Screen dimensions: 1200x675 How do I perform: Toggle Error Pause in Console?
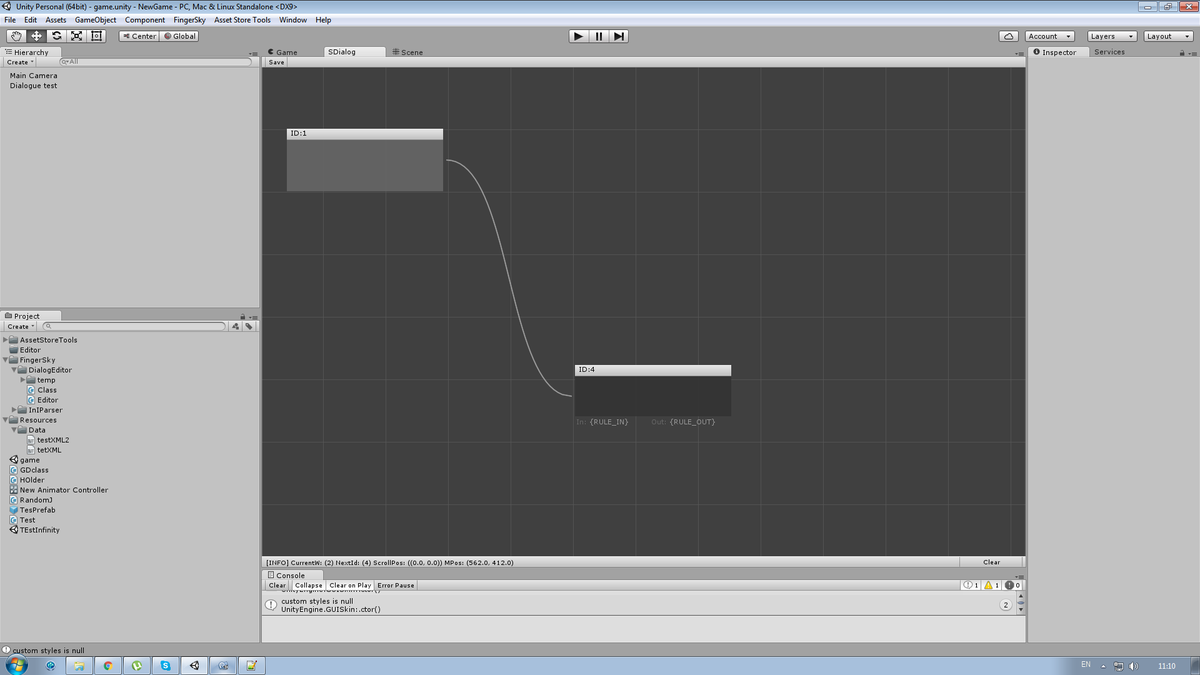pyautogui.click(x=396, y=586)
